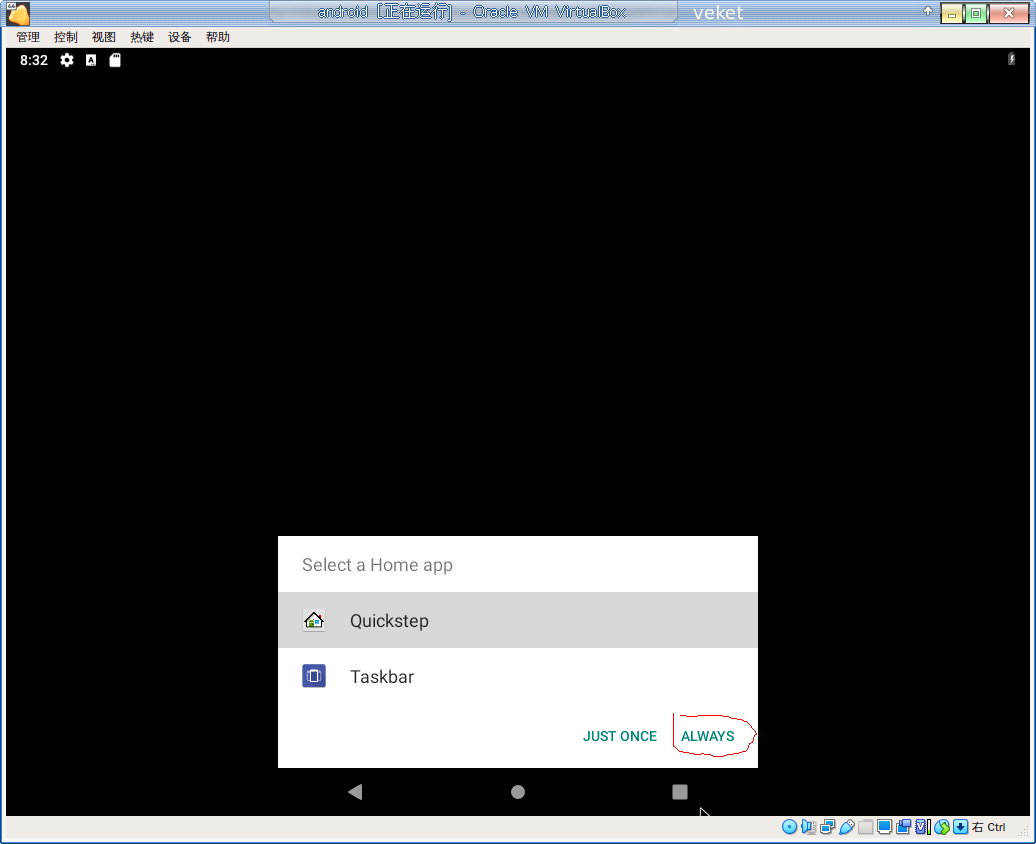Select Quickstep as Home app
The height and width of the screenshot is (844, 1036).
point(518,620)
